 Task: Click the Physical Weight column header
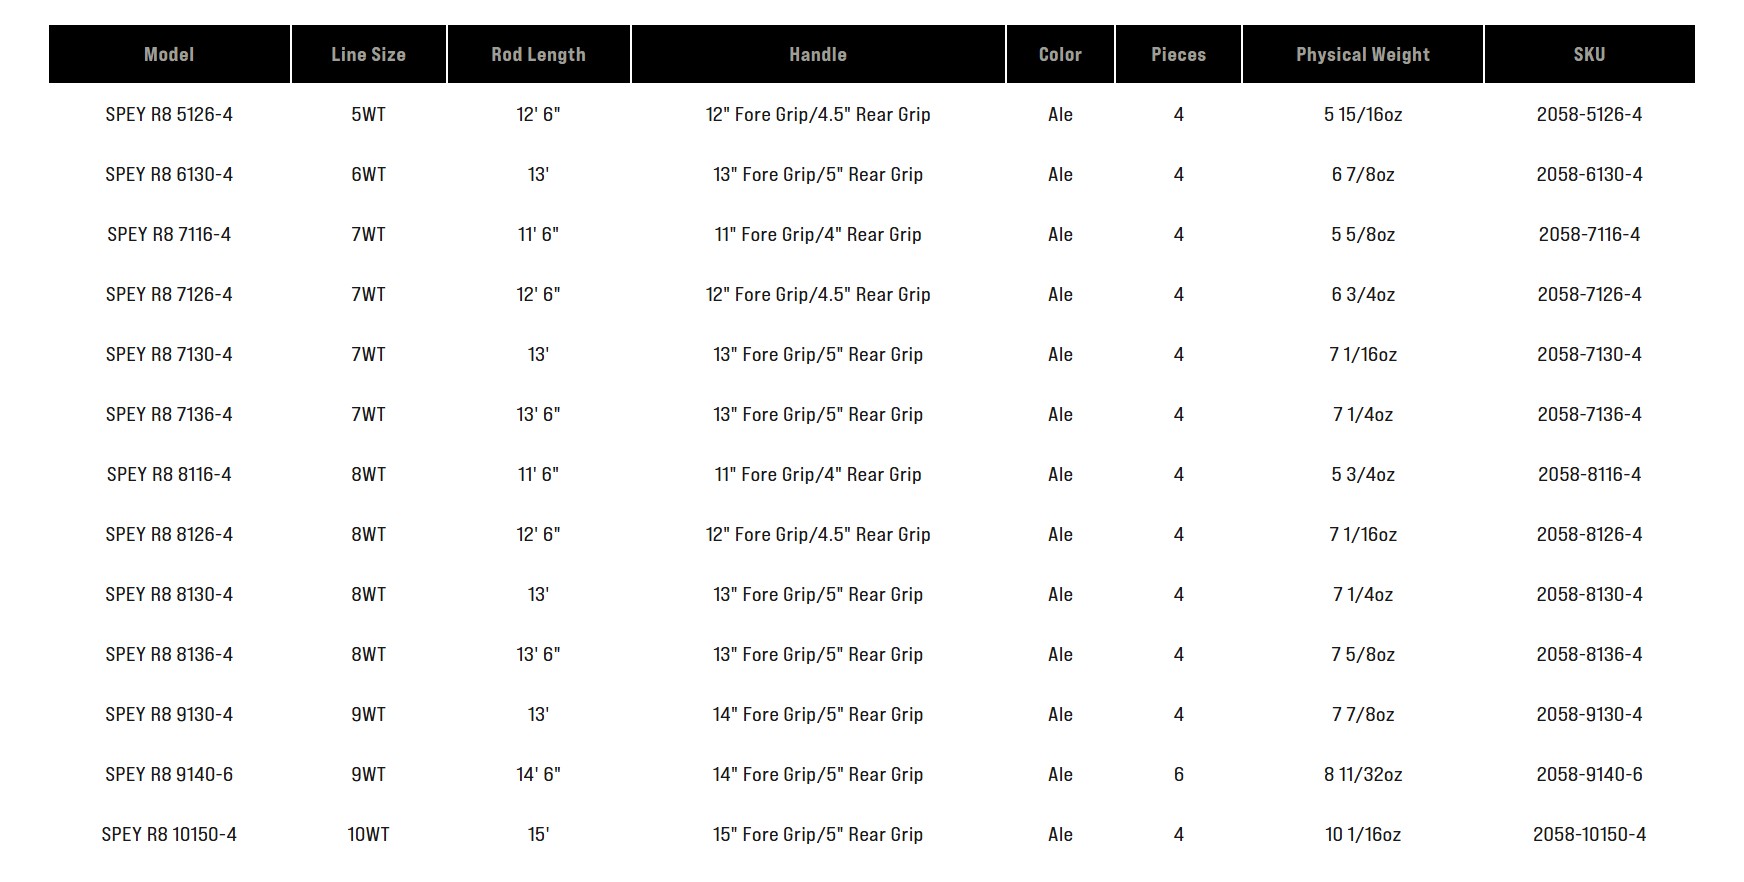point(1362,55)
